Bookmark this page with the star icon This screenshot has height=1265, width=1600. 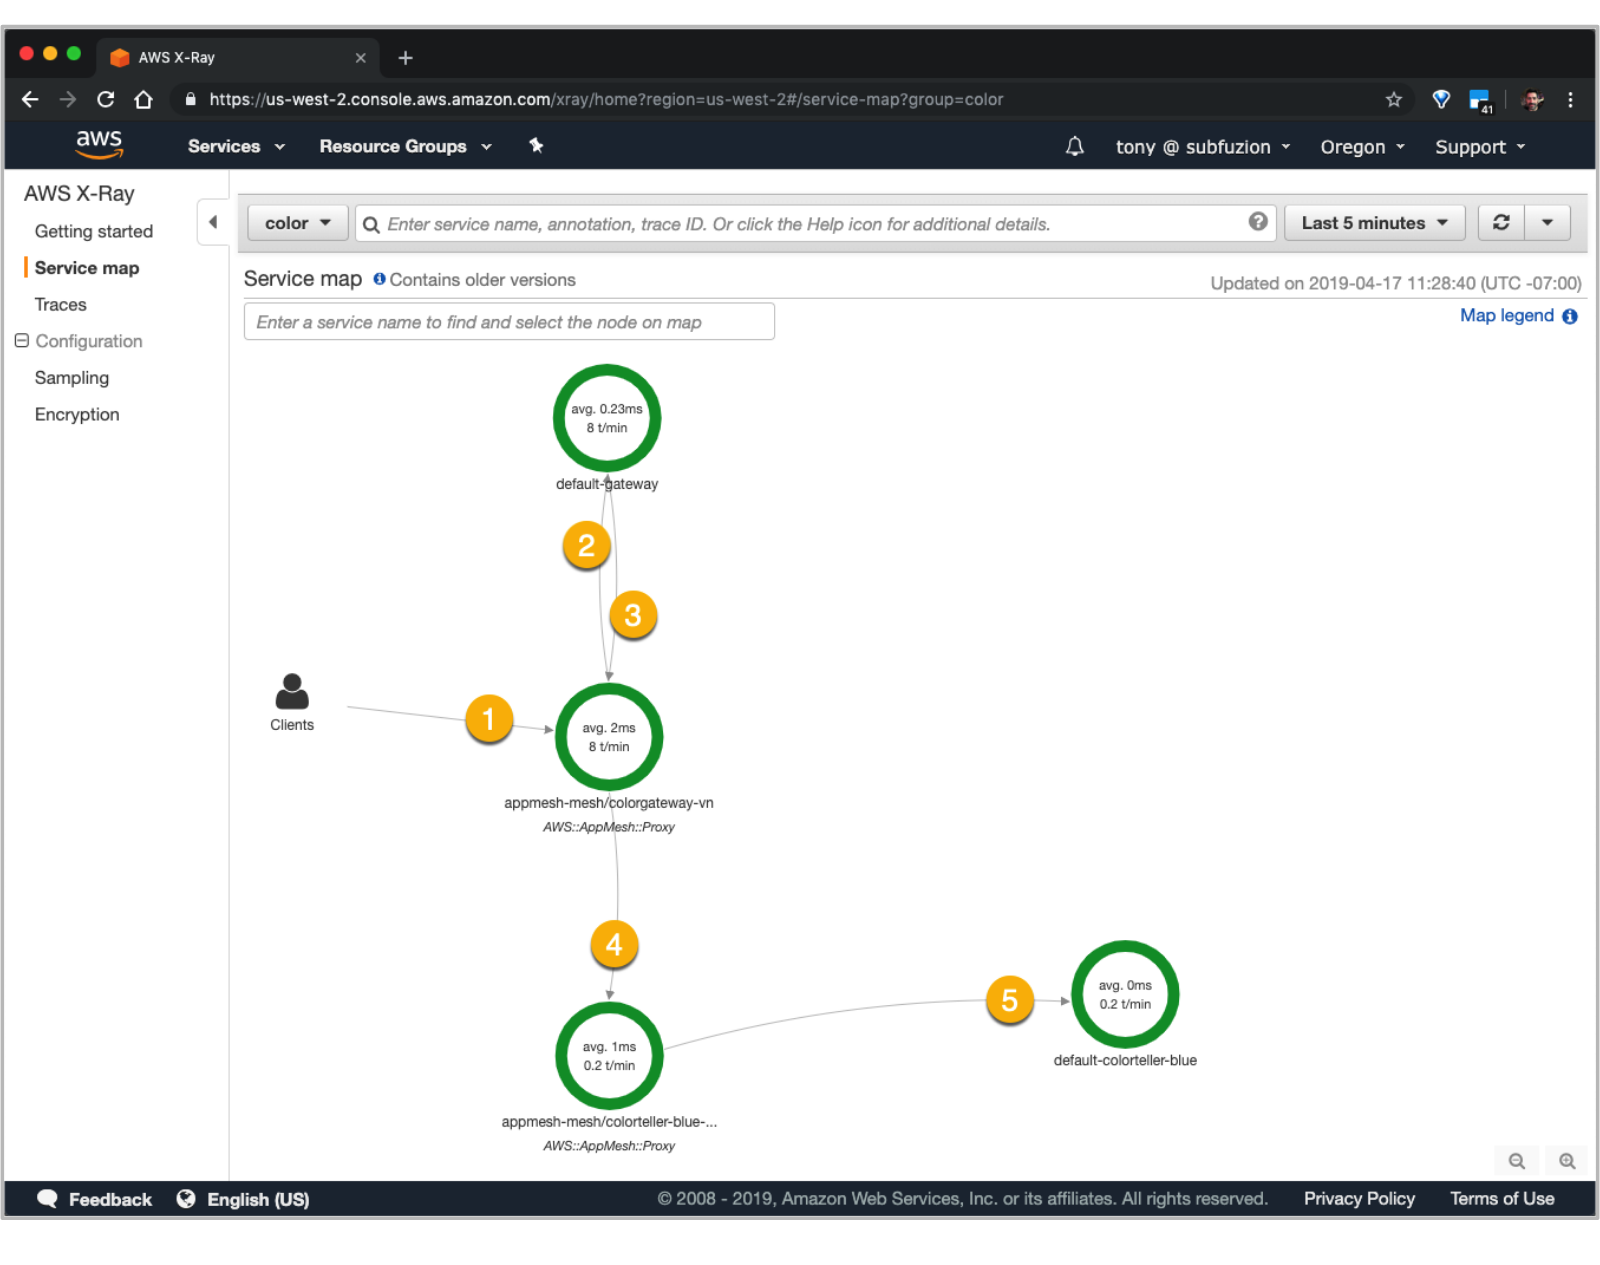point(1393,99)
